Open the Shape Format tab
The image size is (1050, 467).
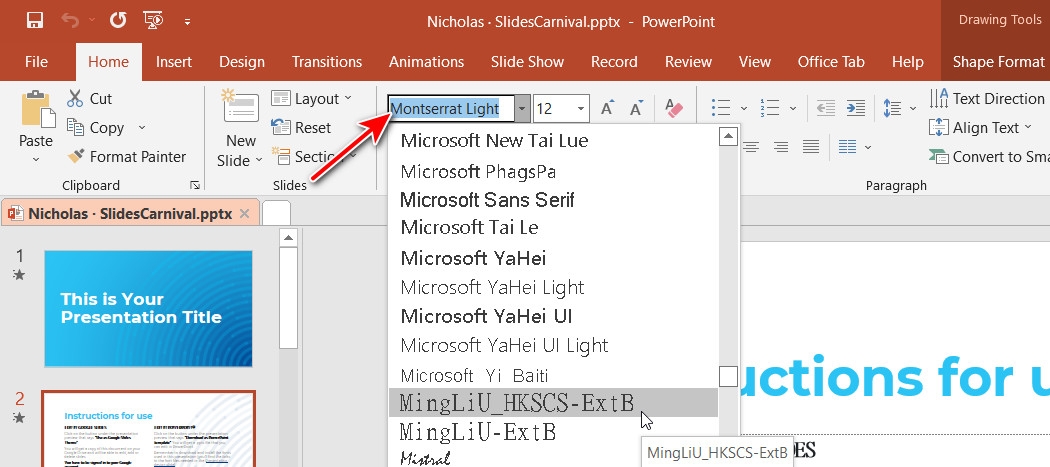[x=998, y=62]
